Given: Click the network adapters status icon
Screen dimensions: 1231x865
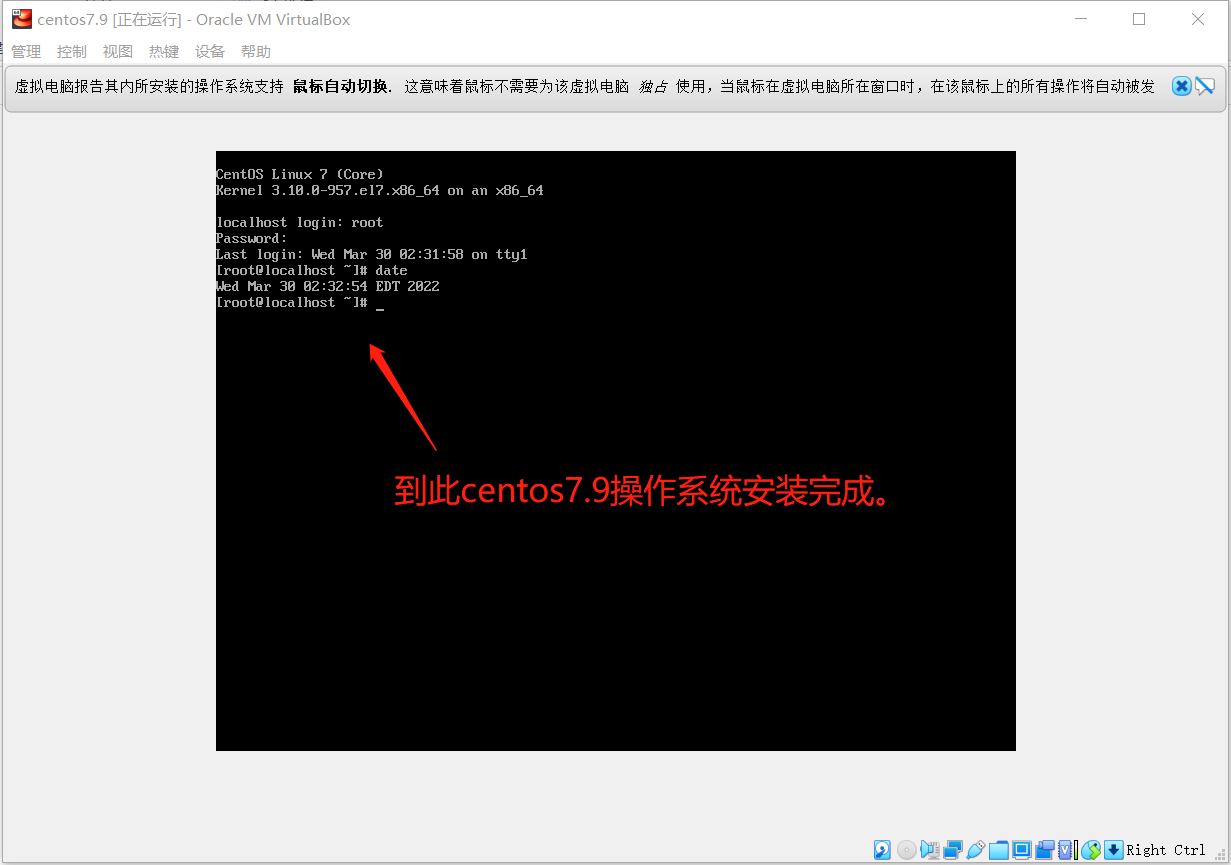Looking at the screenshot, I should (x=953, y=850).
